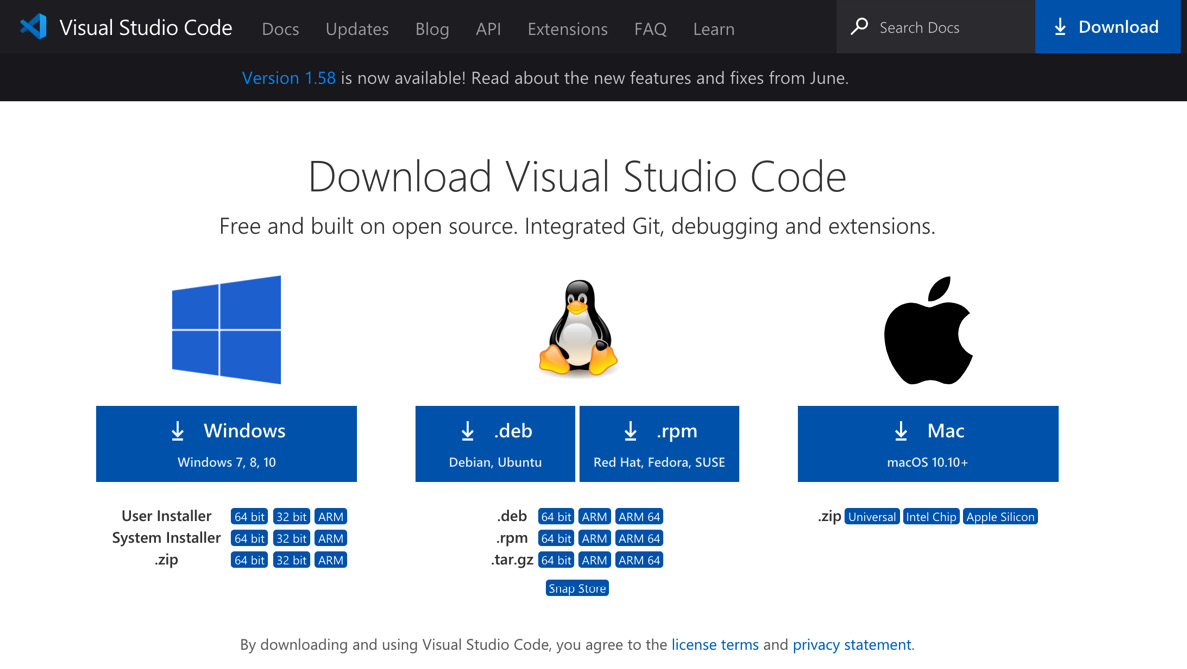Image resolution: width=1187 pixels, height=669 pixels.
Task: Click the top-right Download button
Action: 1107,26
